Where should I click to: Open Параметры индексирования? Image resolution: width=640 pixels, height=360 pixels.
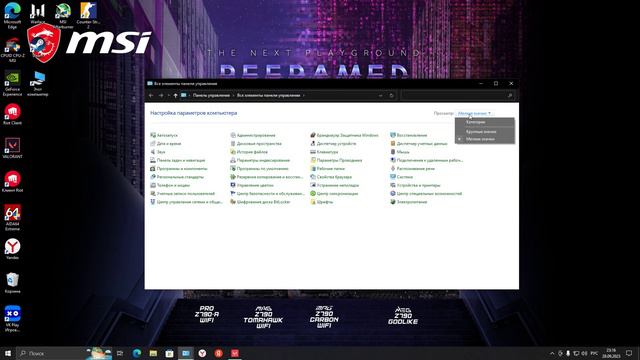click(260, 160)
